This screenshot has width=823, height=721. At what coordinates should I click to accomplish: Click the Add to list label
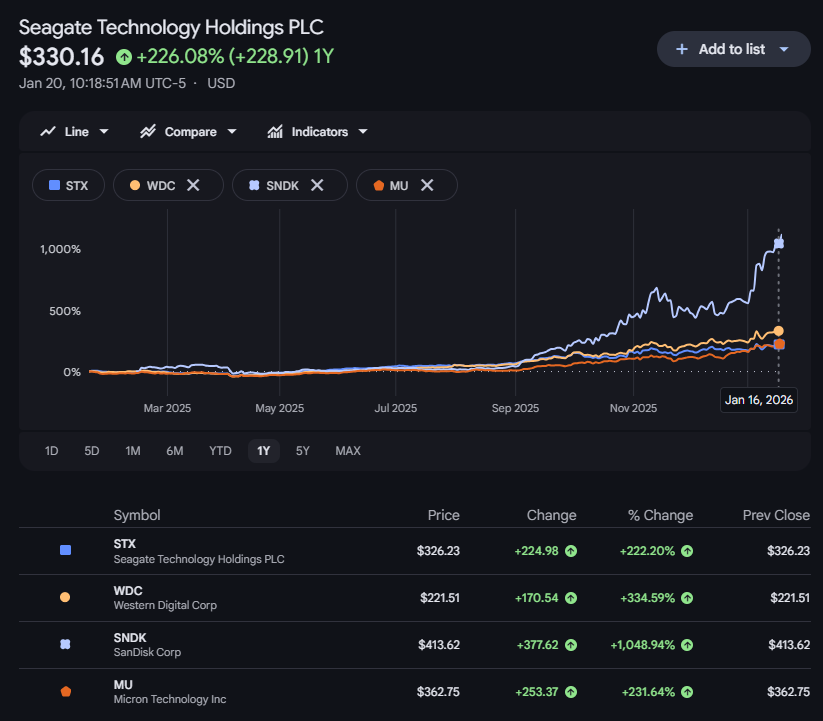pos(732,49)
